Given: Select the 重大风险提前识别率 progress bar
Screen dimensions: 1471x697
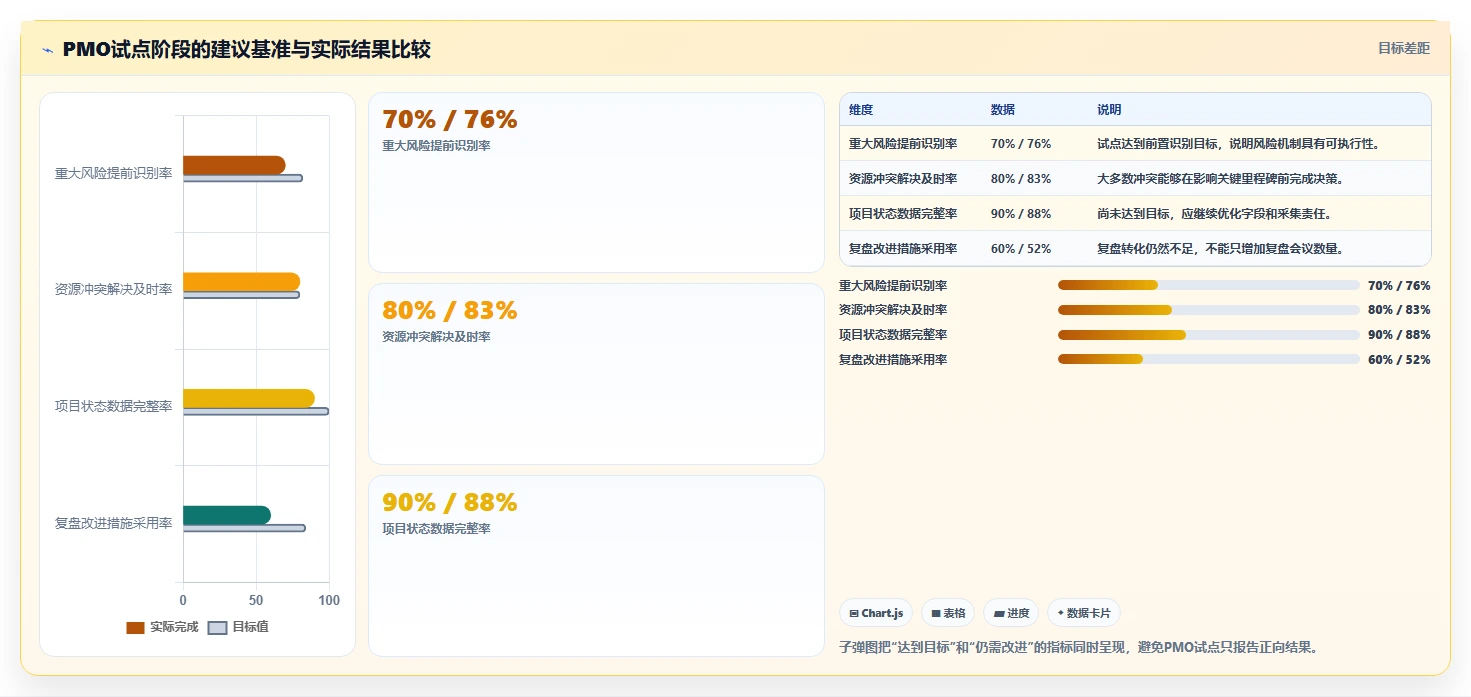Looking at the screenshot, I should [x=1208, y=285].
